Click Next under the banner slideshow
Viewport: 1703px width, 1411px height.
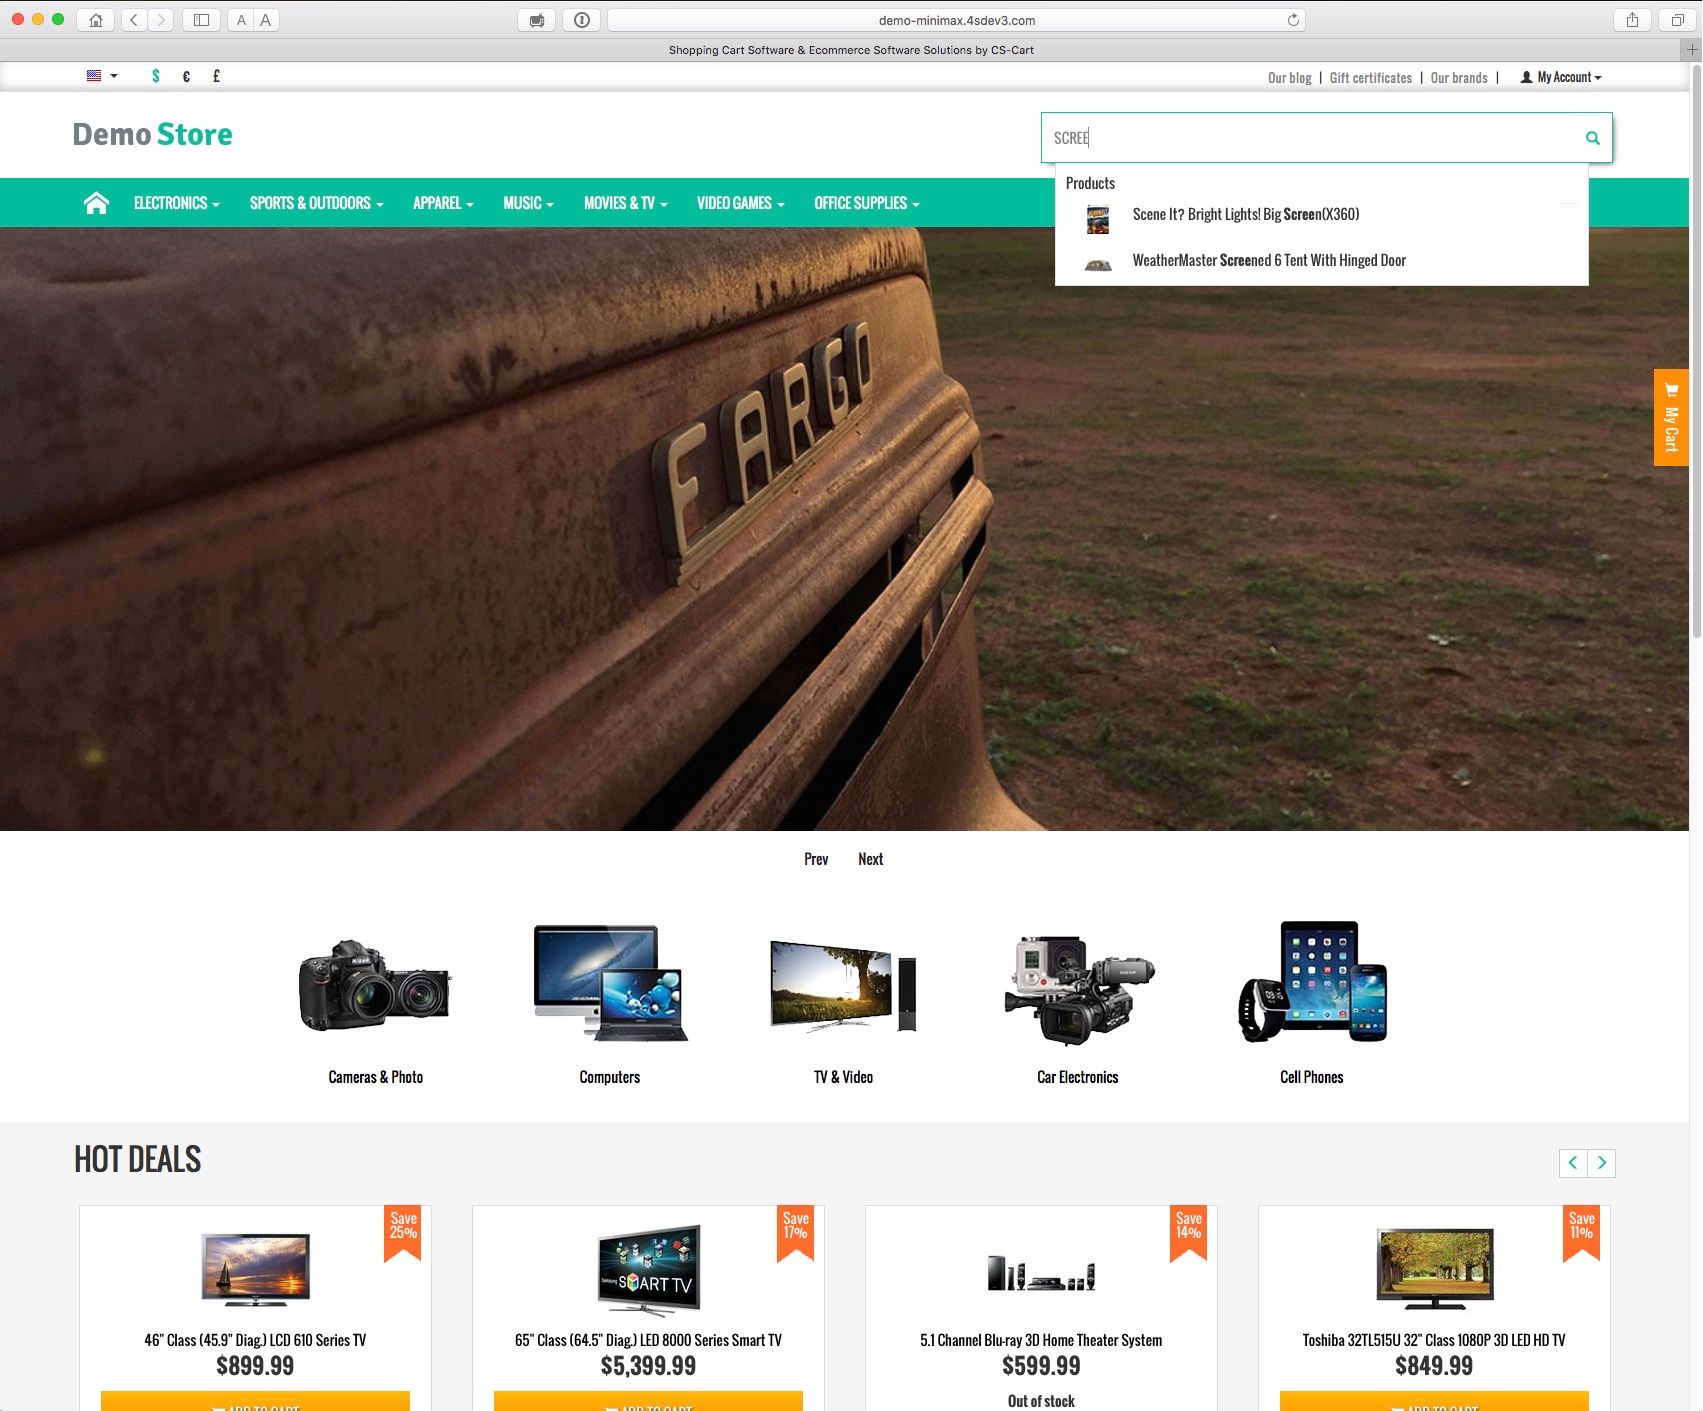pos(870,859)
